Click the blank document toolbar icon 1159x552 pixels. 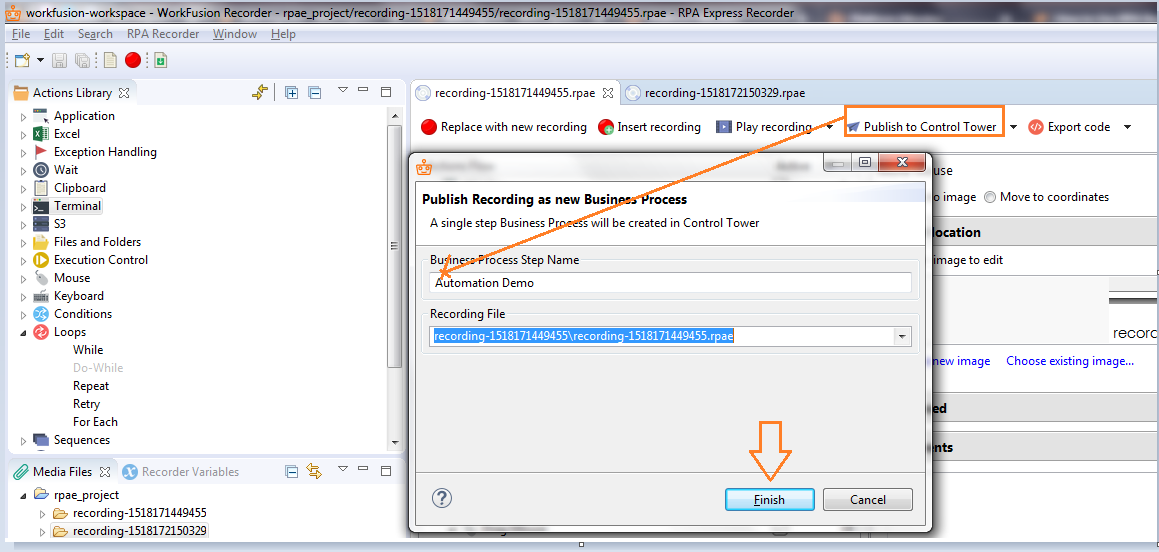click(110, 61)
